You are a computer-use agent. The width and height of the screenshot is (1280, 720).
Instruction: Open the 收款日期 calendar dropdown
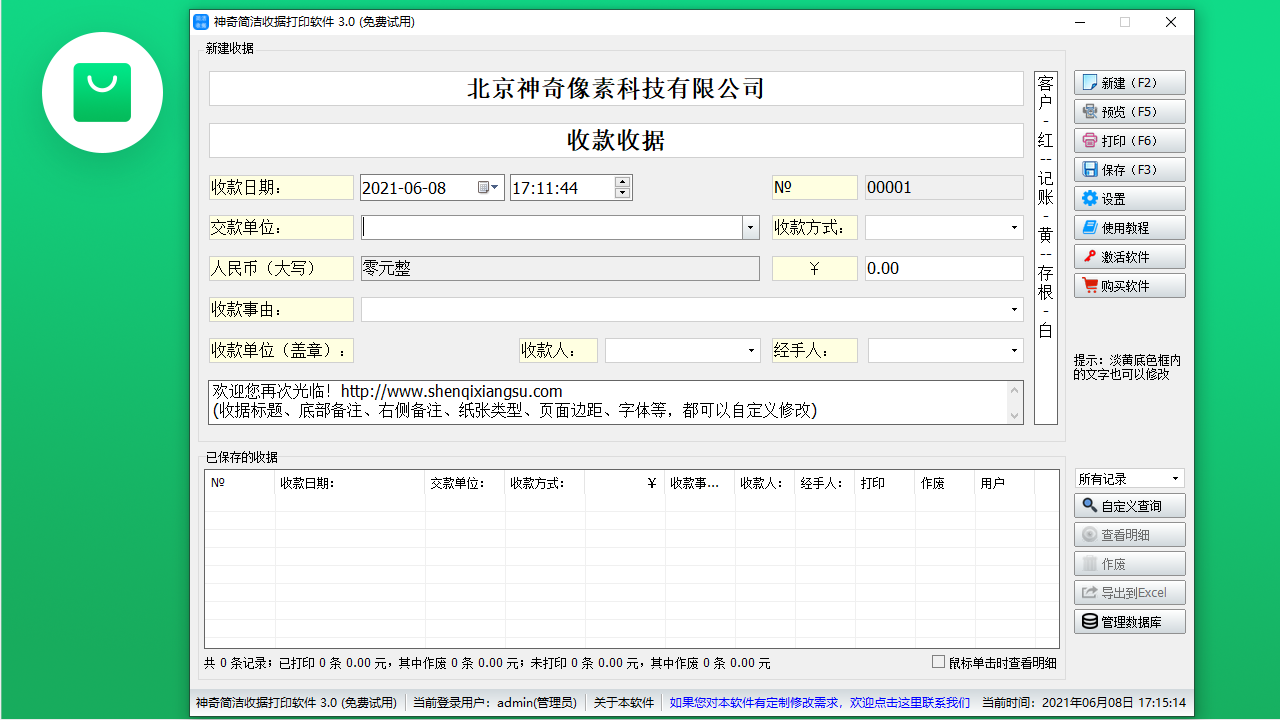(489, 187)
